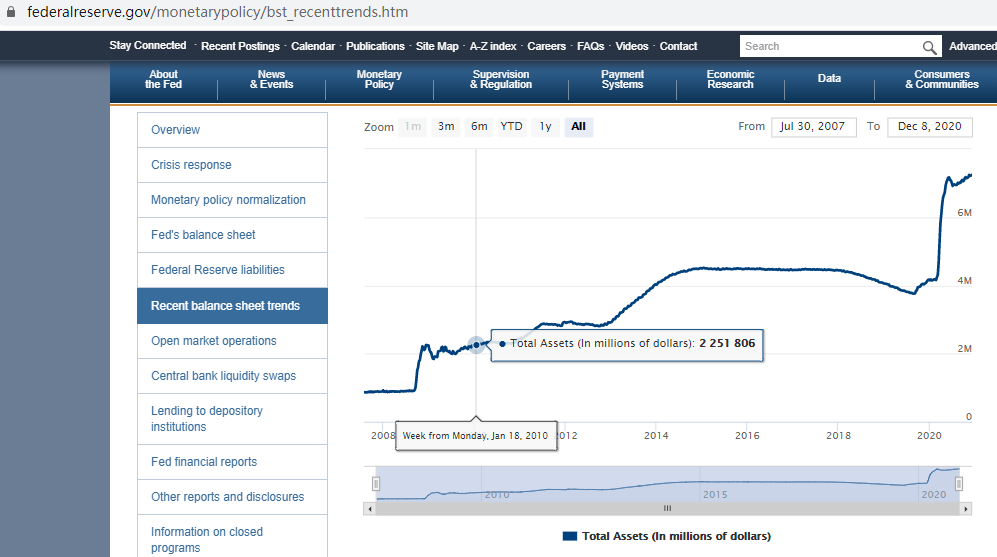The image size is (997, 557).
Task: Open the Recent Postings link
Action: 240,46
